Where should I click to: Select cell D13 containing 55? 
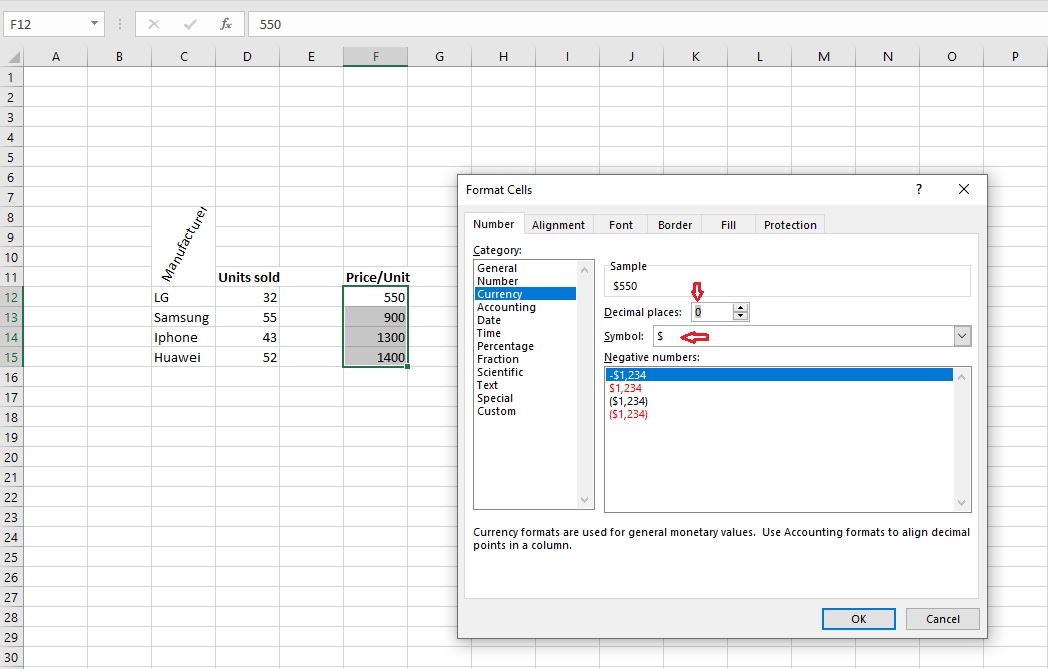(x=247, y=317)
